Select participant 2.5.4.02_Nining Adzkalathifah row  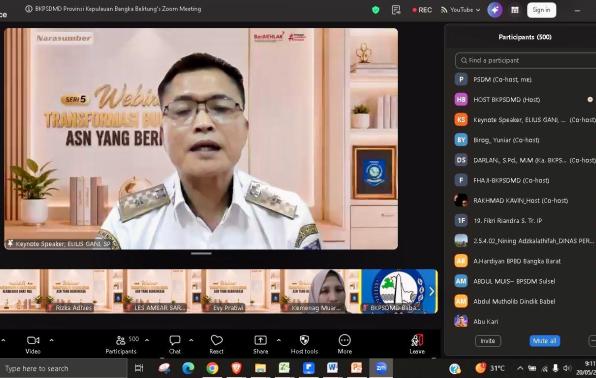[525, 241]
